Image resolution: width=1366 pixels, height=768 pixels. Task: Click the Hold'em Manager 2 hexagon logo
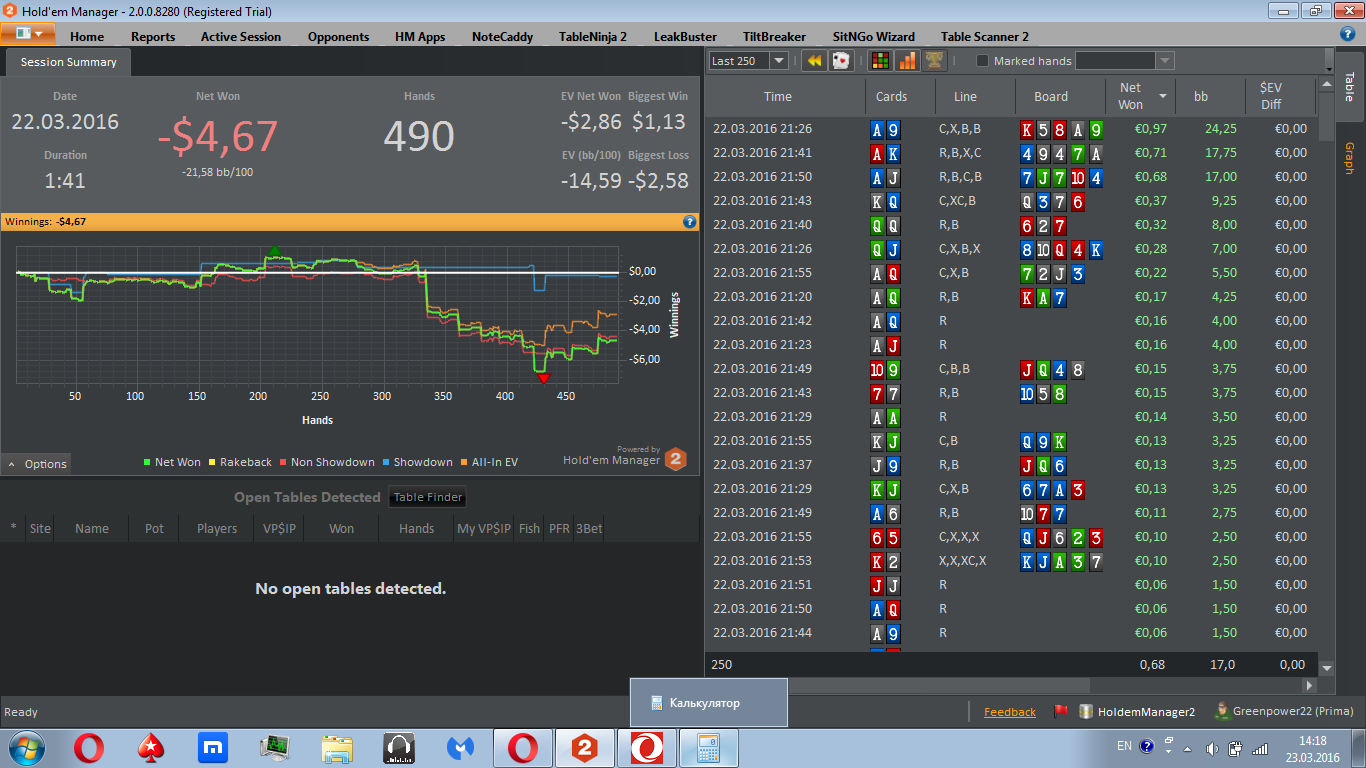(676, 460)
